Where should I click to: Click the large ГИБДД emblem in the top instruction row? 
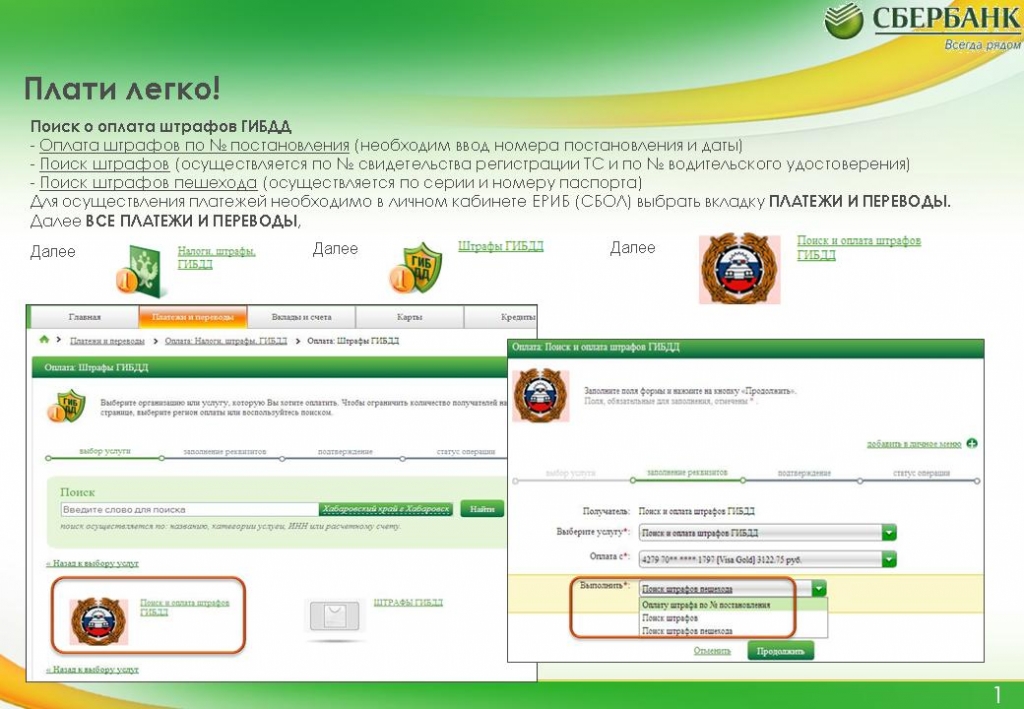(x=739, y=268)
